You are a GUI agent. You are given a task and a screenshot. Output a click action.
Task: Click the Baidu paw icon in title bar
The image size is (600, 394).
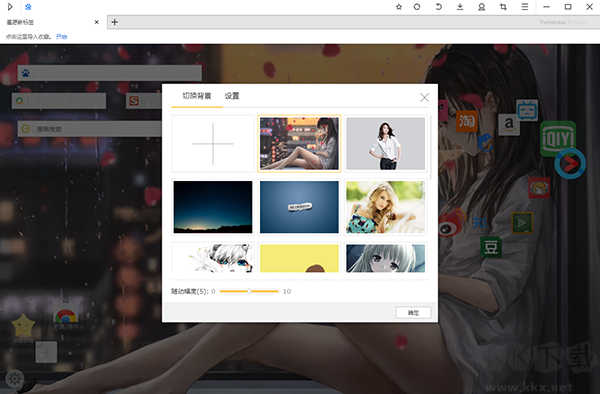(28, 7)
